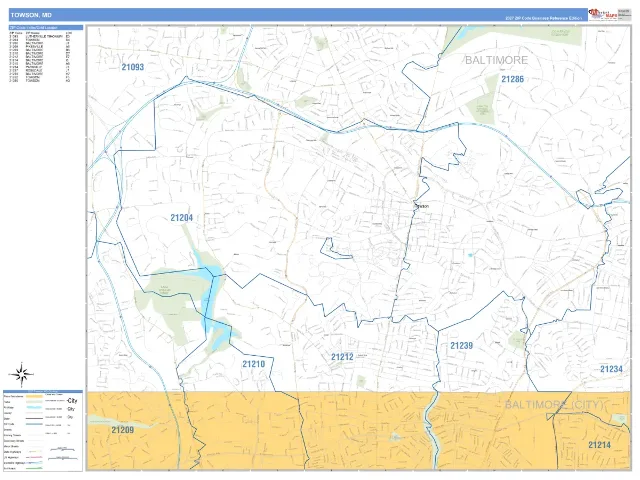Select ZIP code label 21239
The image size is (640, 480).
pos(461,346)
